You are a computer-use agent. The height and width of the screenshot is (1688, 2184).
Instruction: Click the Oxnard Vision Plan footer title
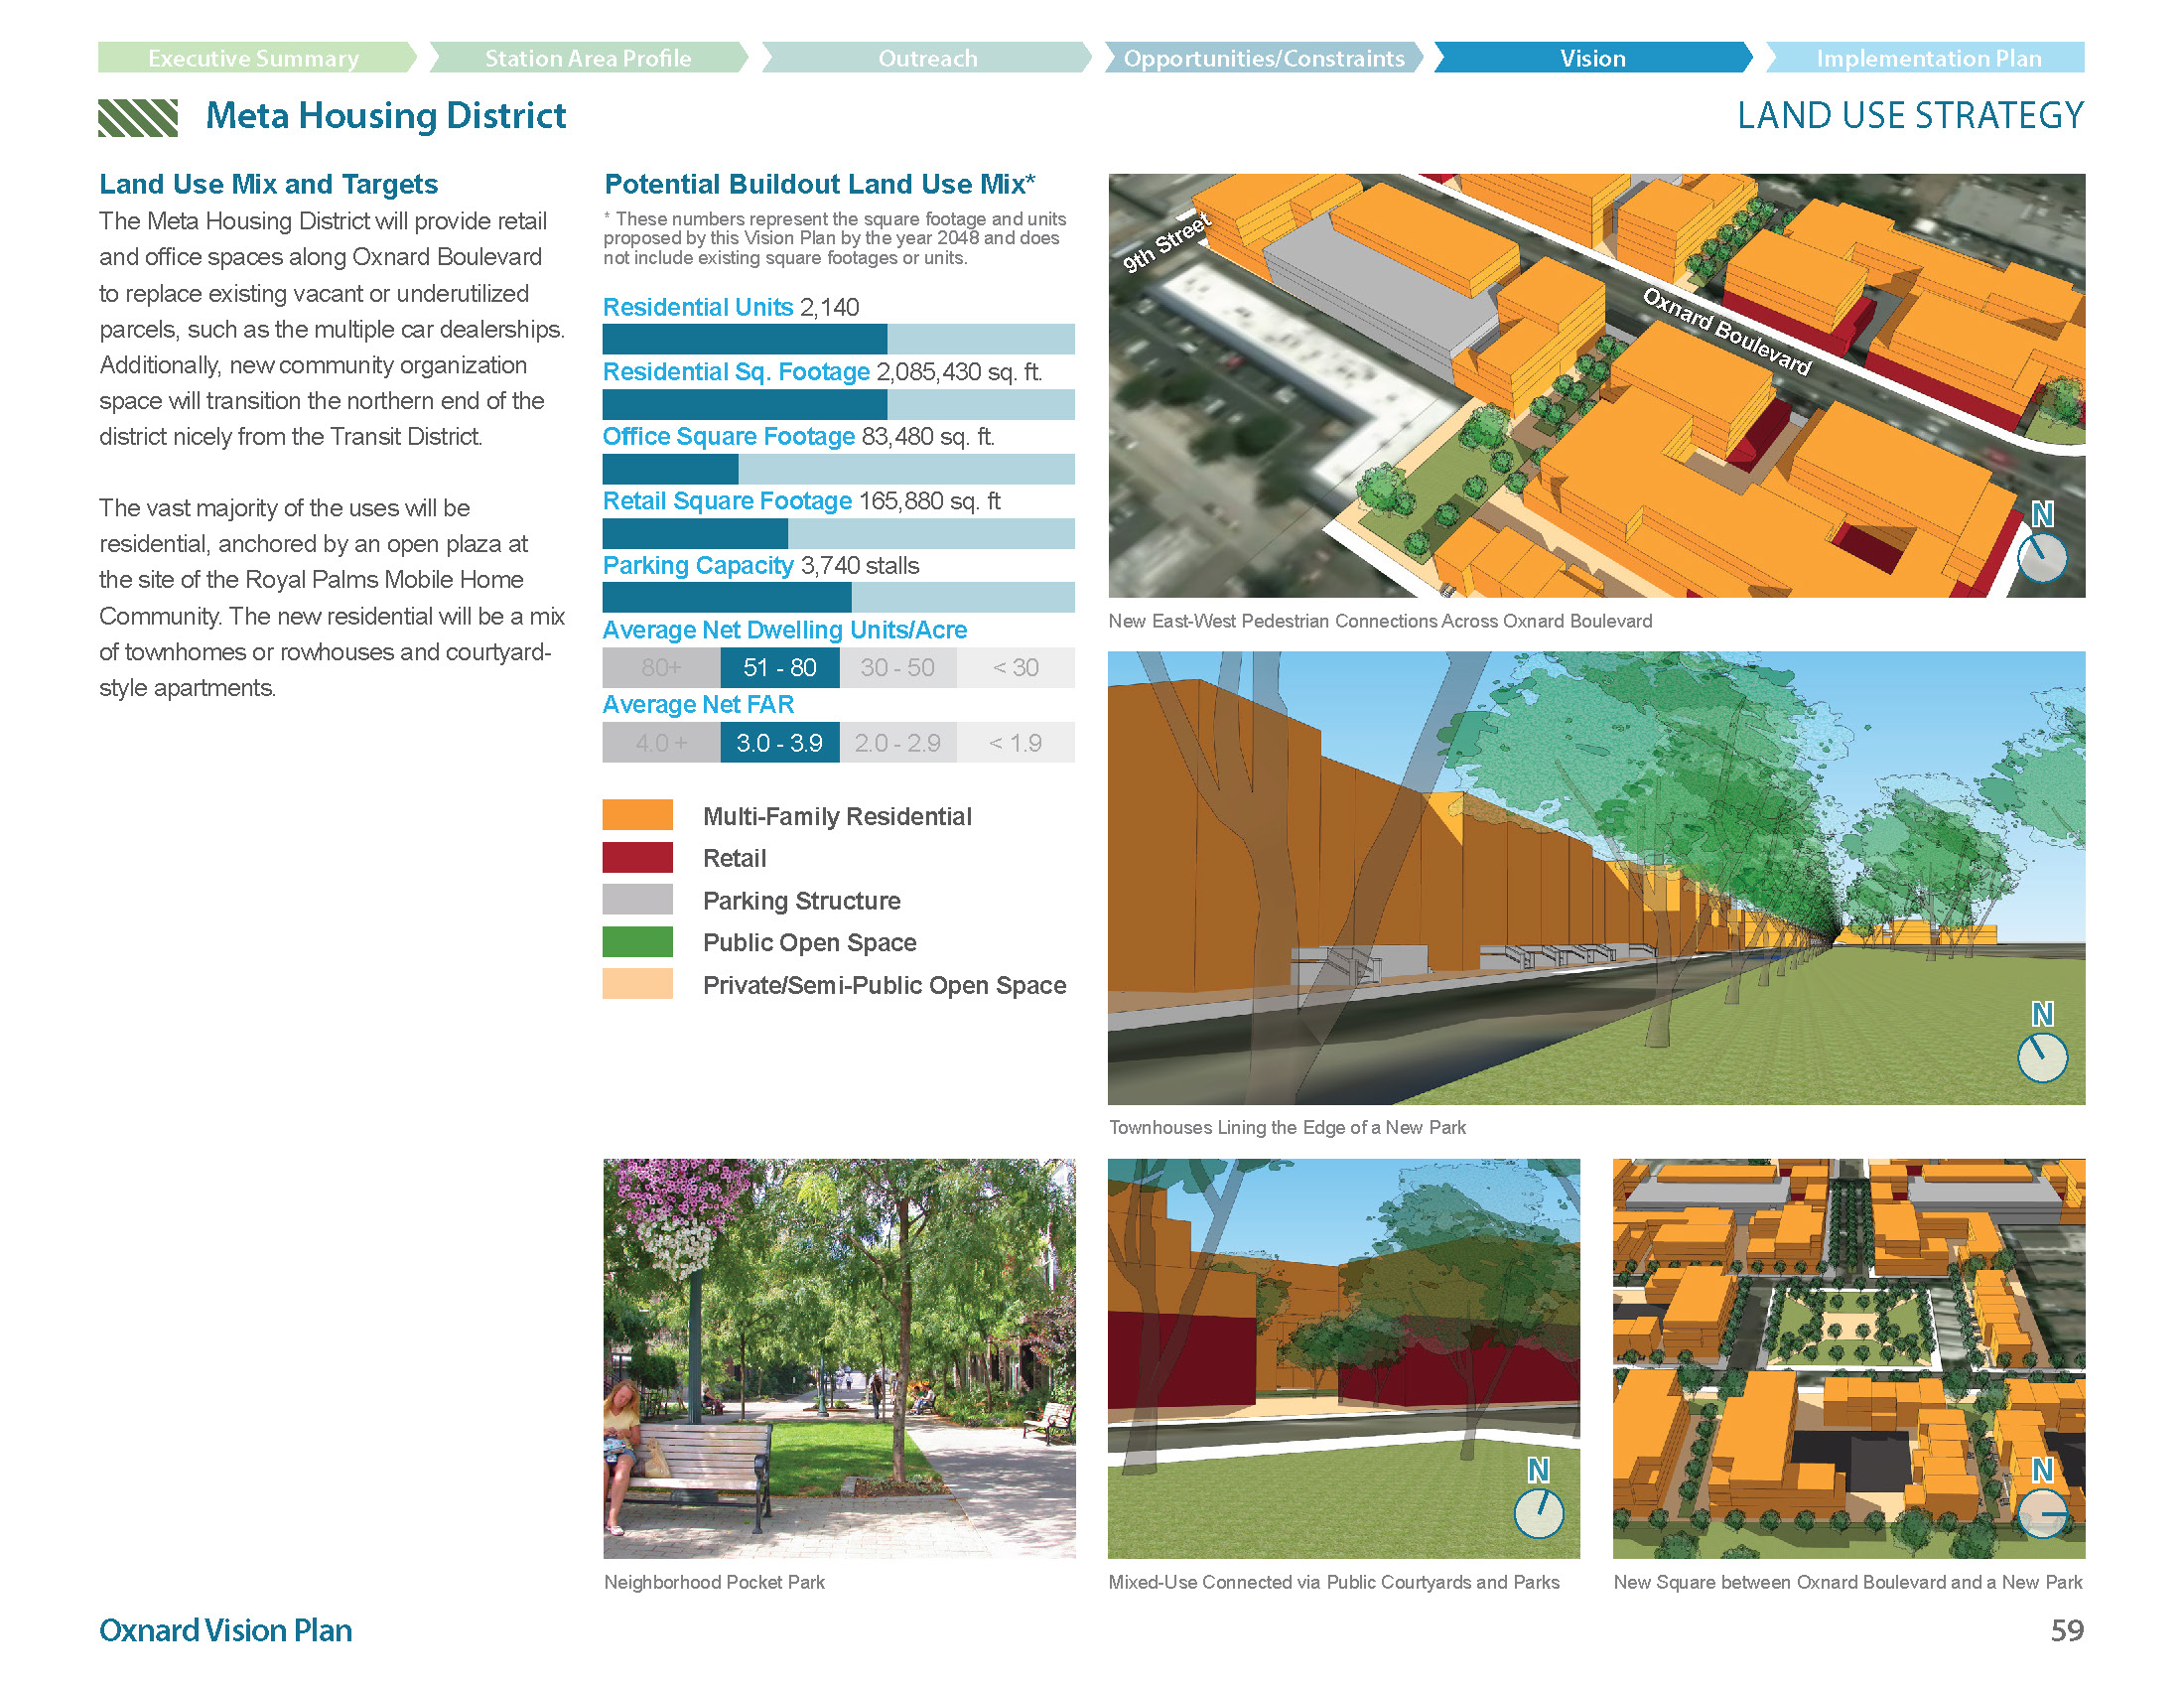(x=225, y=1630)
